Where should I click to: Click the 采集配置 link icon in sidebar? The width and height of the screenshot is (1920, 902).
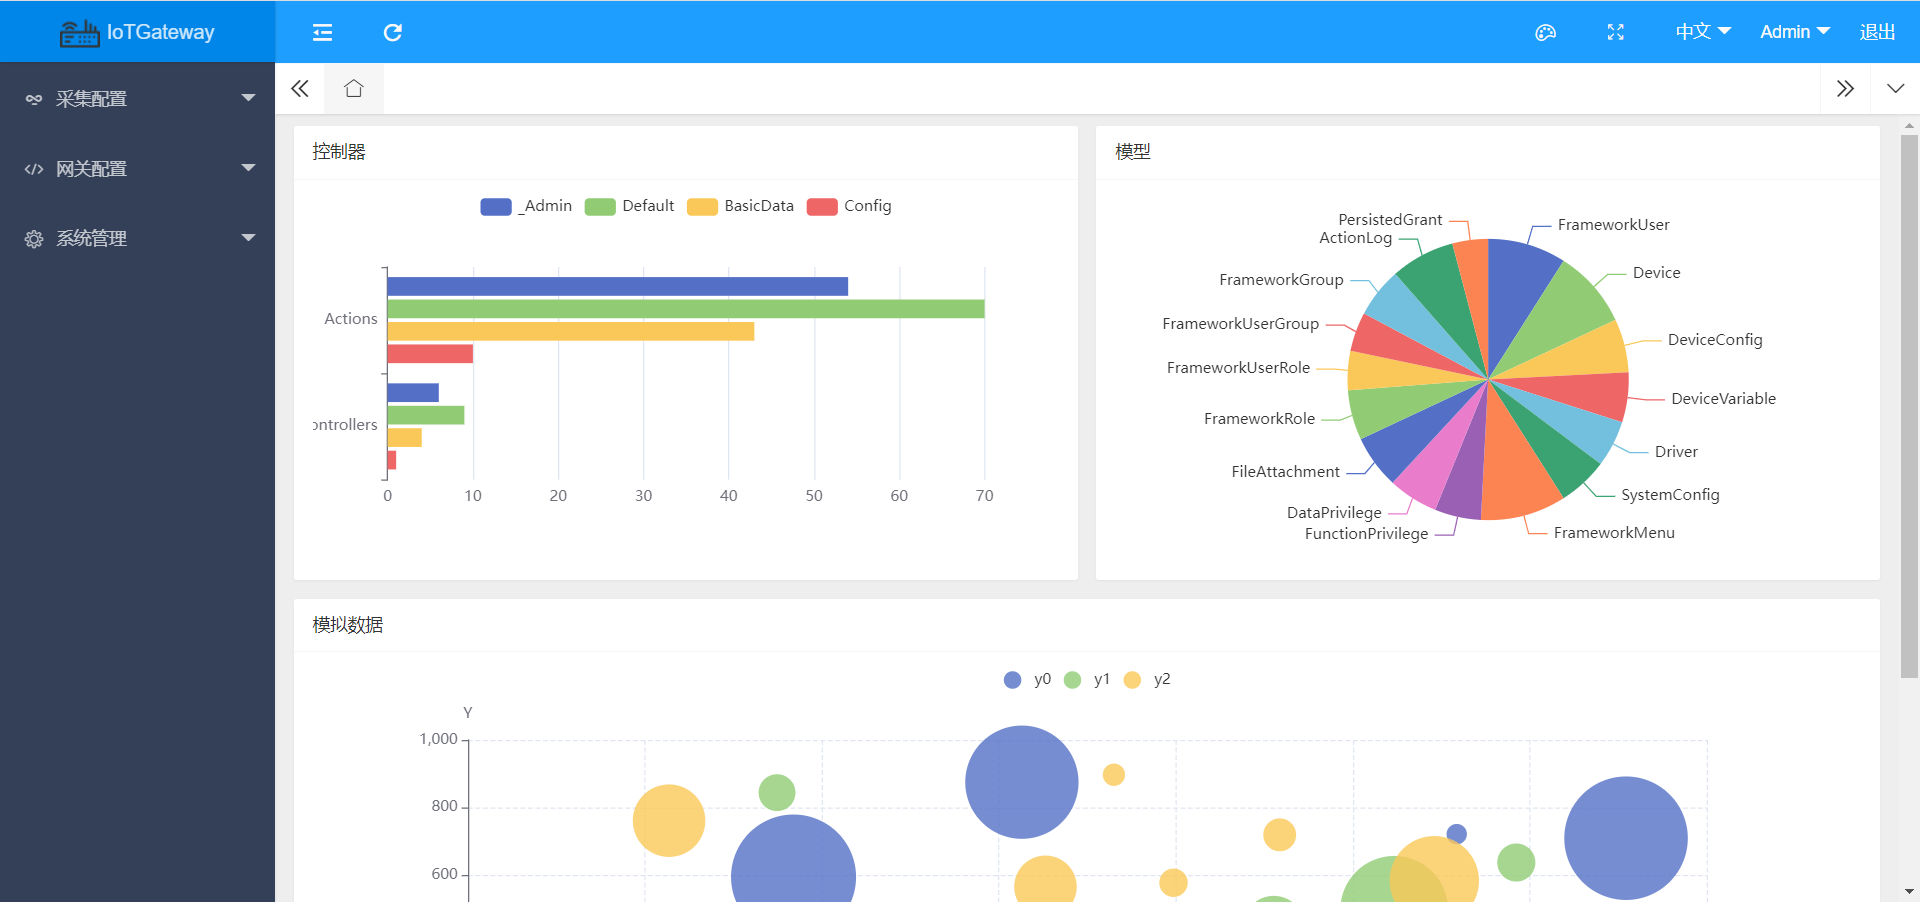coord(34,99)
